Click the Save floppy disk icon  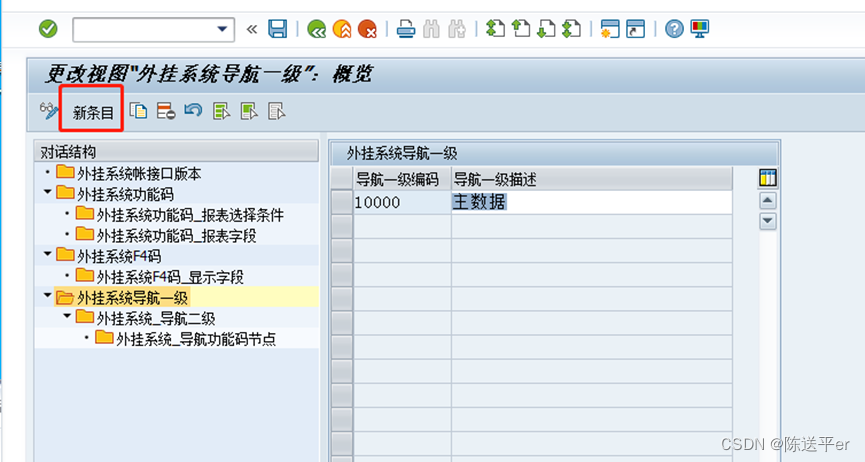(x=277, y=29)
